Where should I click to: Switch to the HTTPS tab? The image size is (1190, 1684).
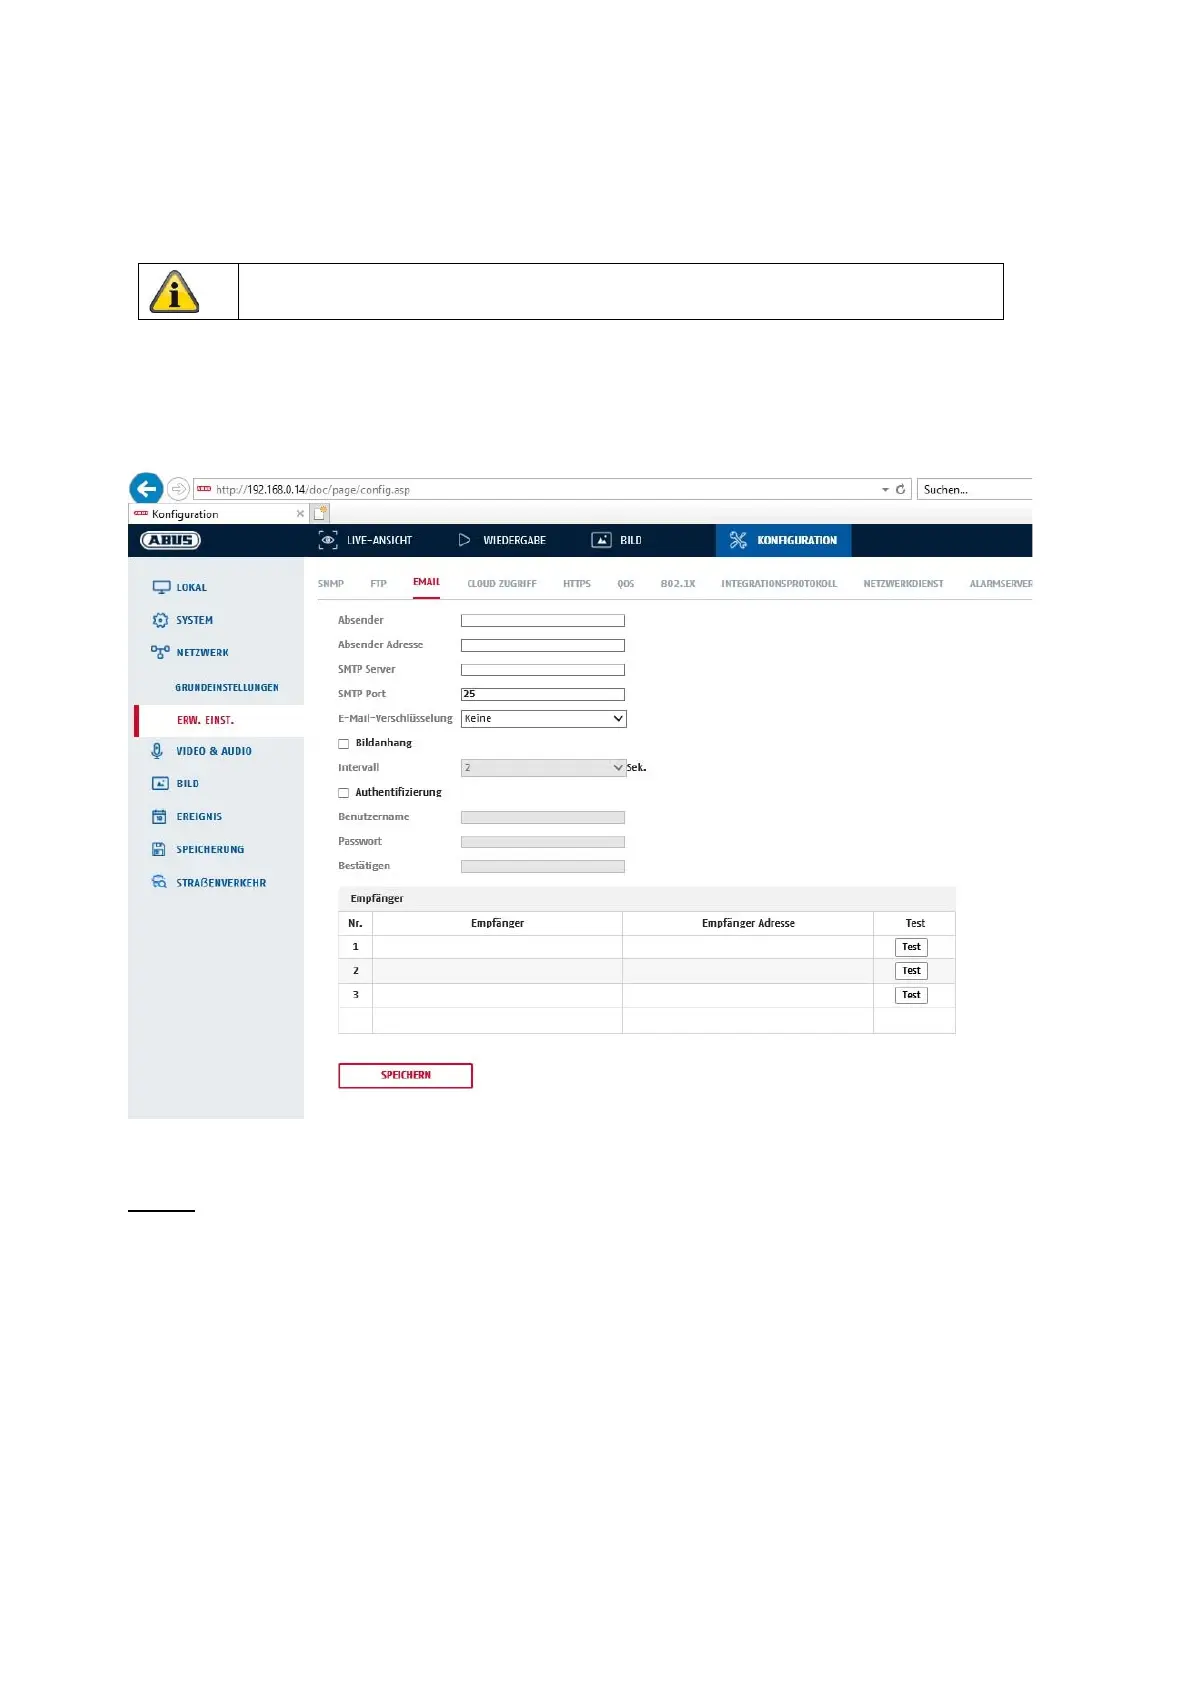[x=577, y=584]
